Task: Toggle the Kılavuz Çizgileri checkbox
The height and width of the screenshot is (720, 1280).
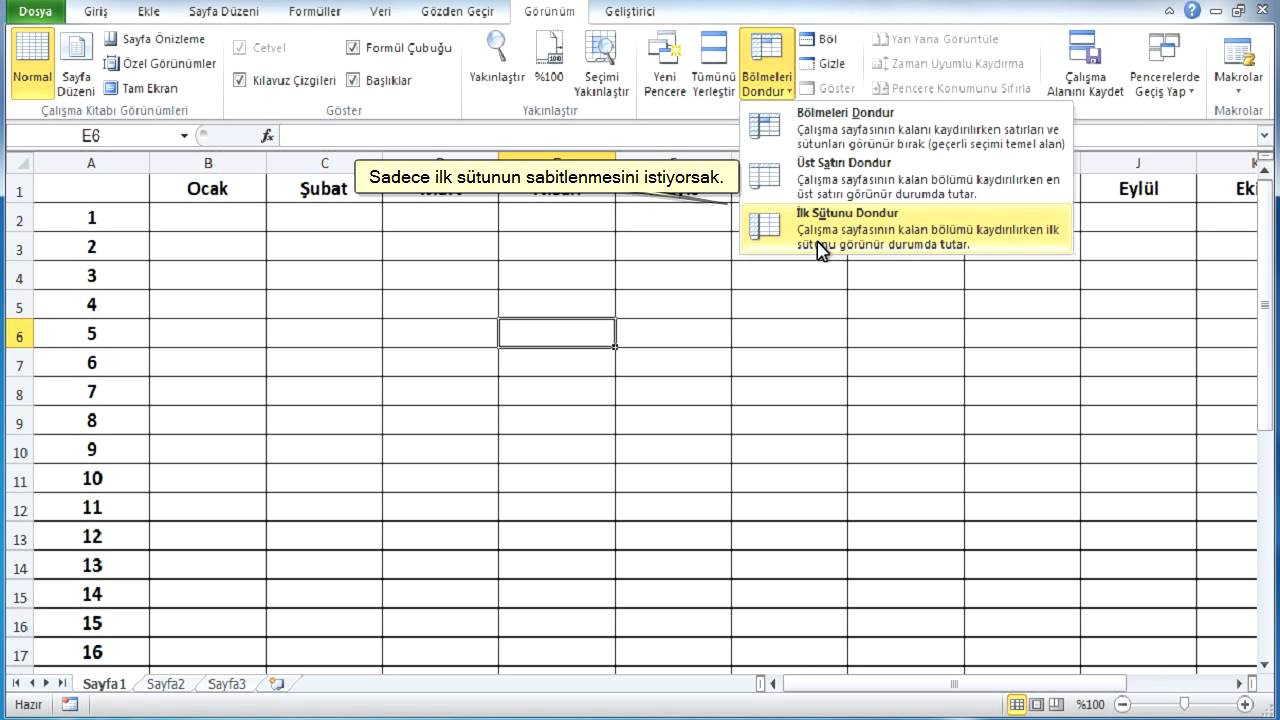Action: [x=239, y=80]
